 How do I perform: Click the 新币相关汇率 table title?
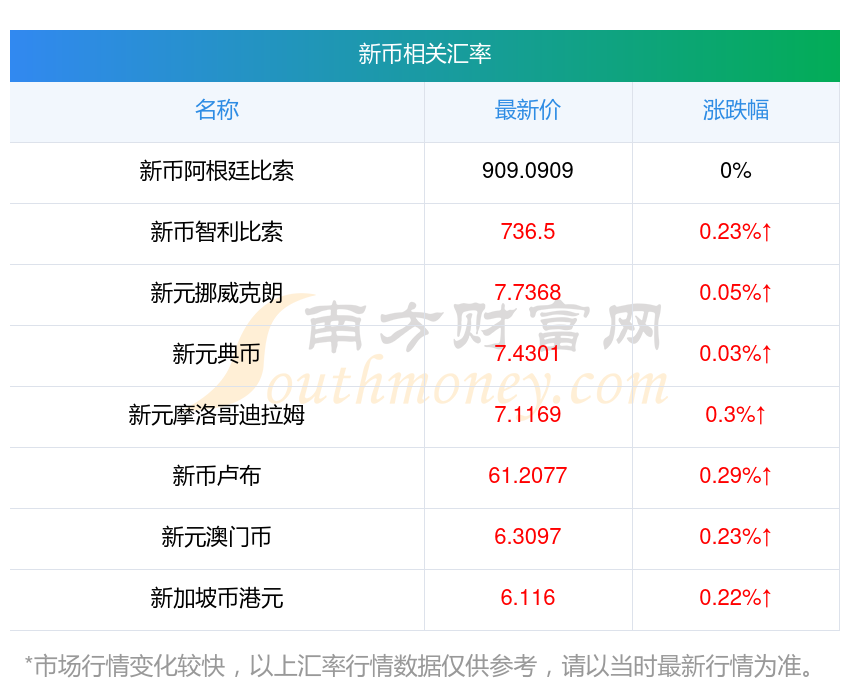coord(424,54)
